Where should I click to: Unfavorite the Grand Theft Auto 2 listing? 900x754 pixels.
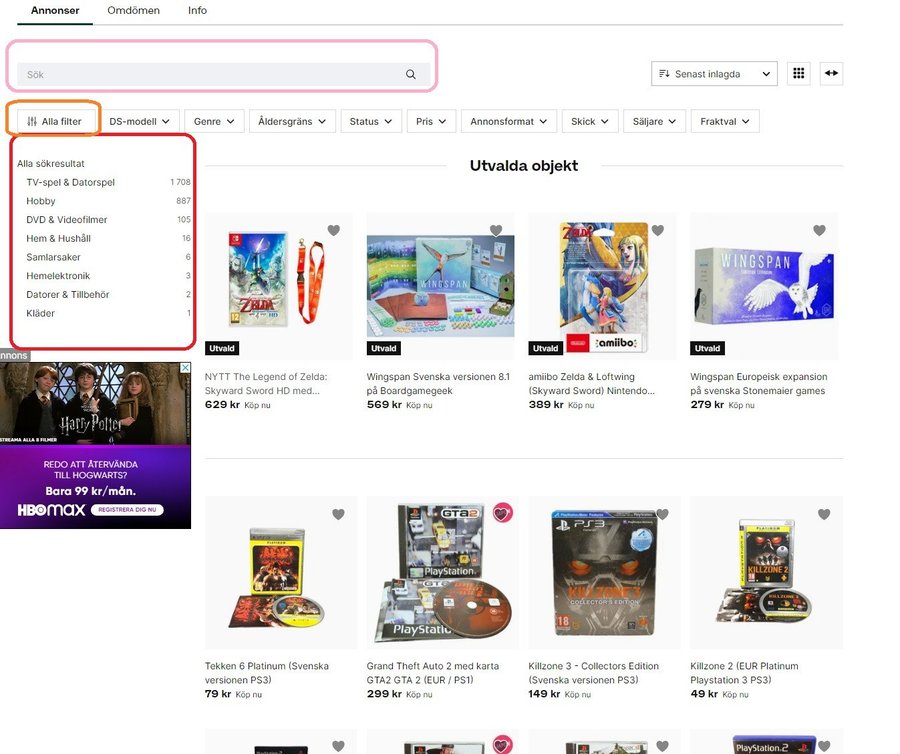[503, 513]
